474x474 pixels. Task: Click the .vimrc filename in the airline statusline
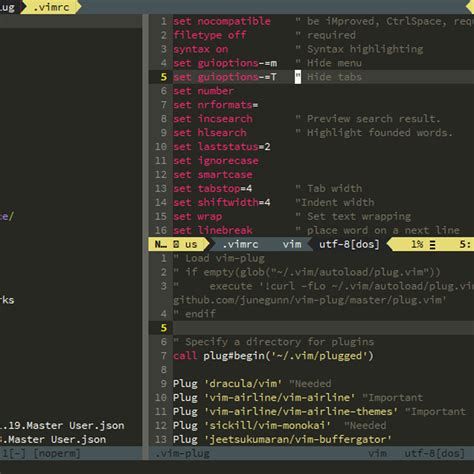[x=240, y=244]
